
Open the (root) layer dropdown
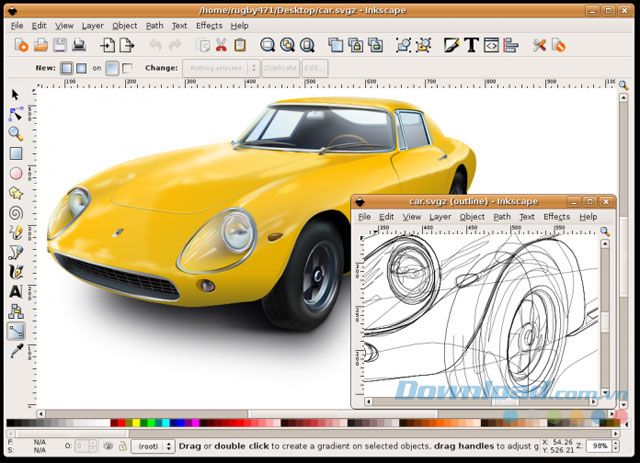coord(153,446)
